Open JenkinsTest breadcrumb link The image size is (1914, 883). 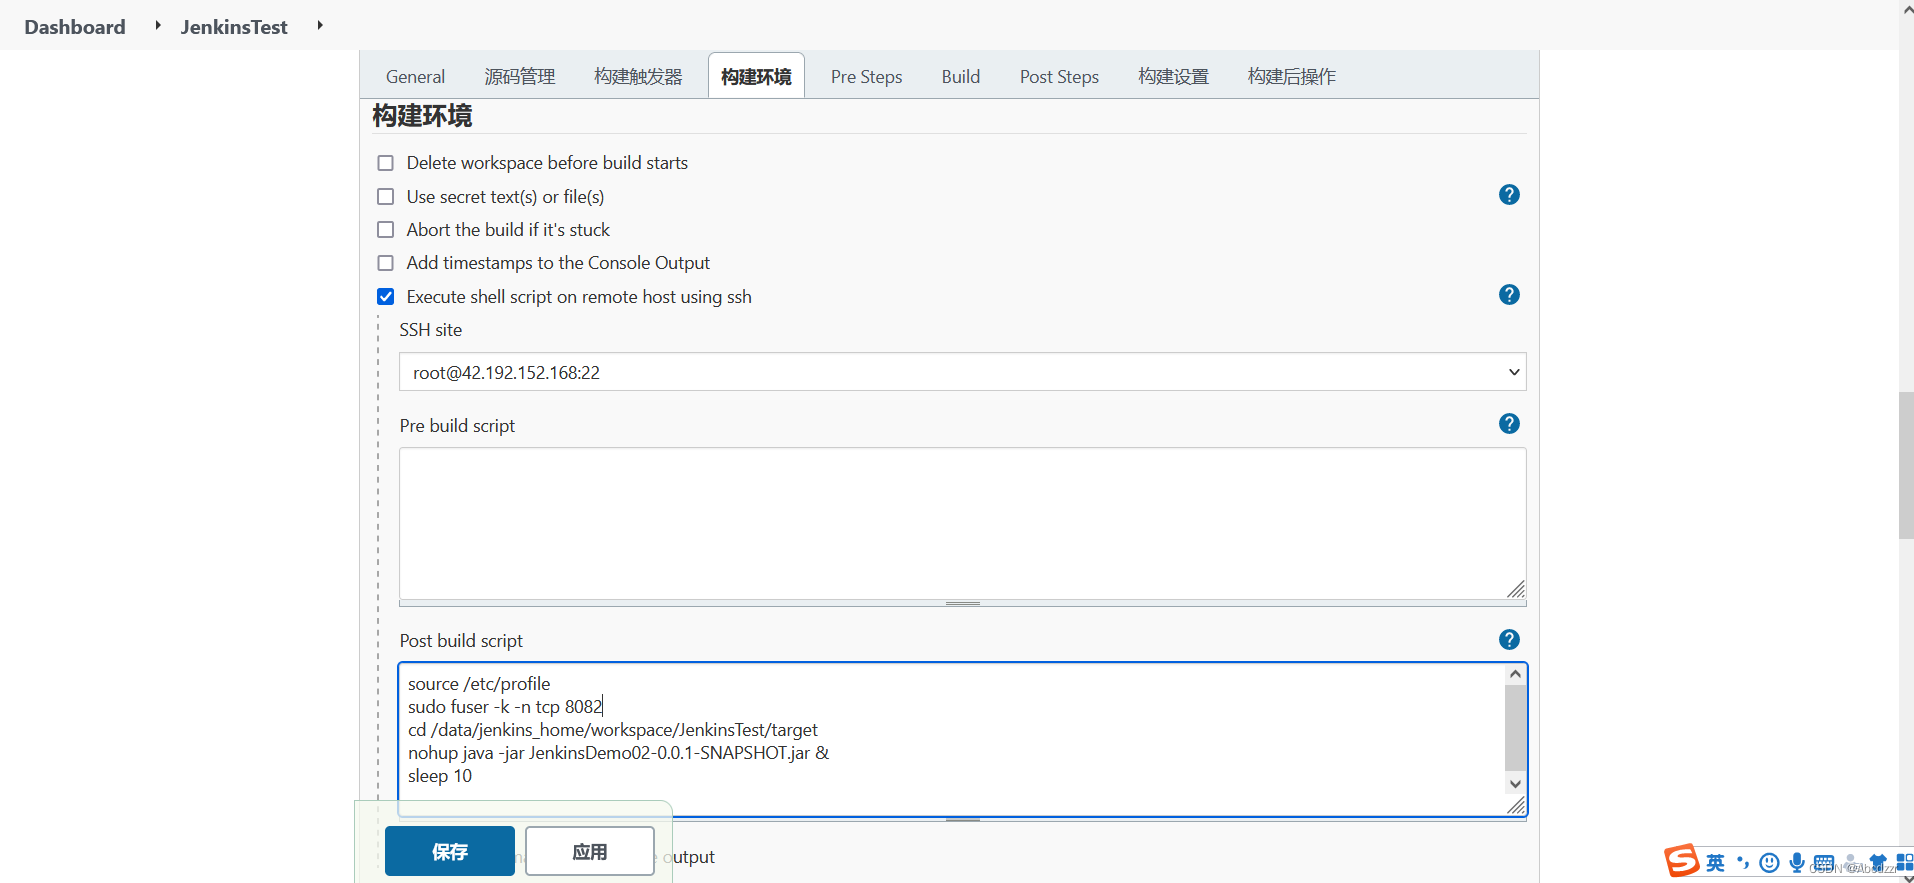click(234, 27)
